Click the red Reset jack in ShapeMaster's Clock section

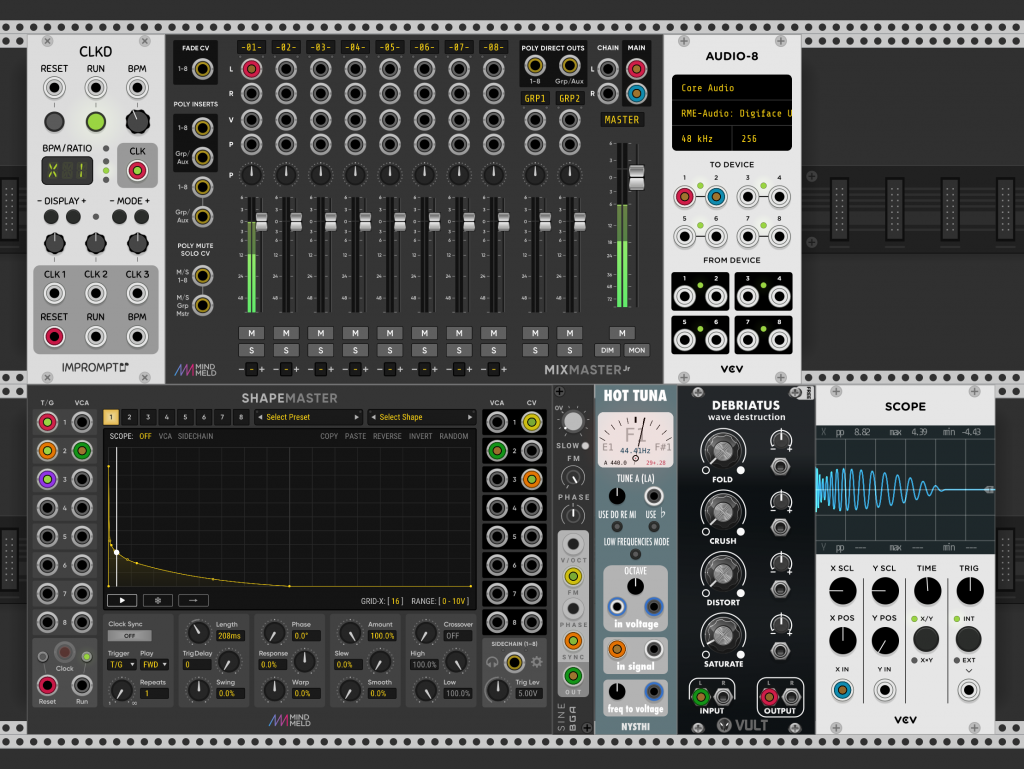click(47, 685)
